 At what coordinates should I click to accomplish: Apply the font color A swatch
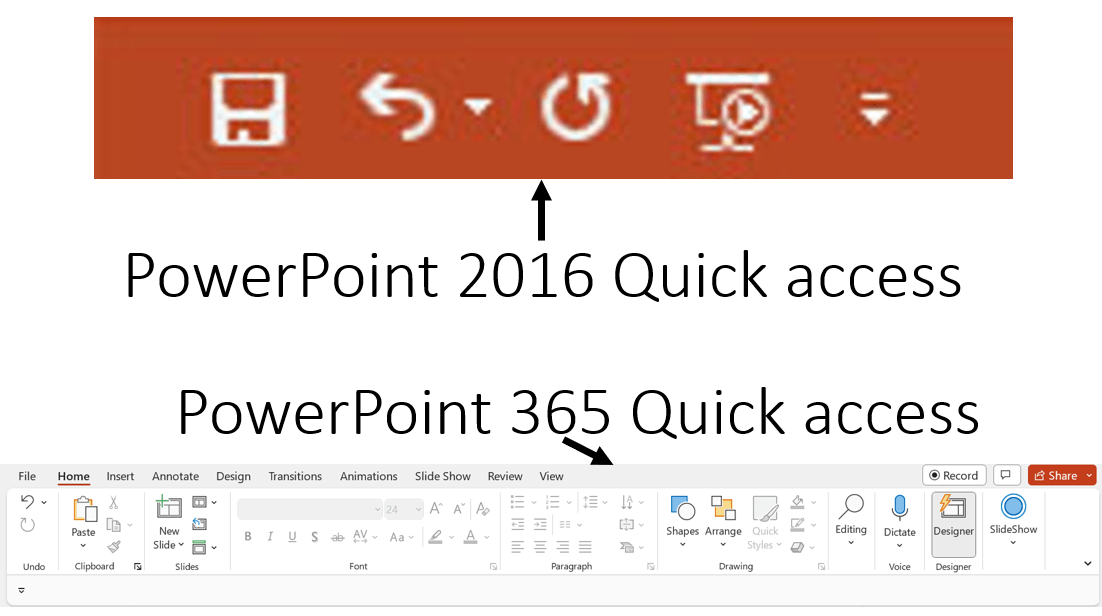point(471,537)
